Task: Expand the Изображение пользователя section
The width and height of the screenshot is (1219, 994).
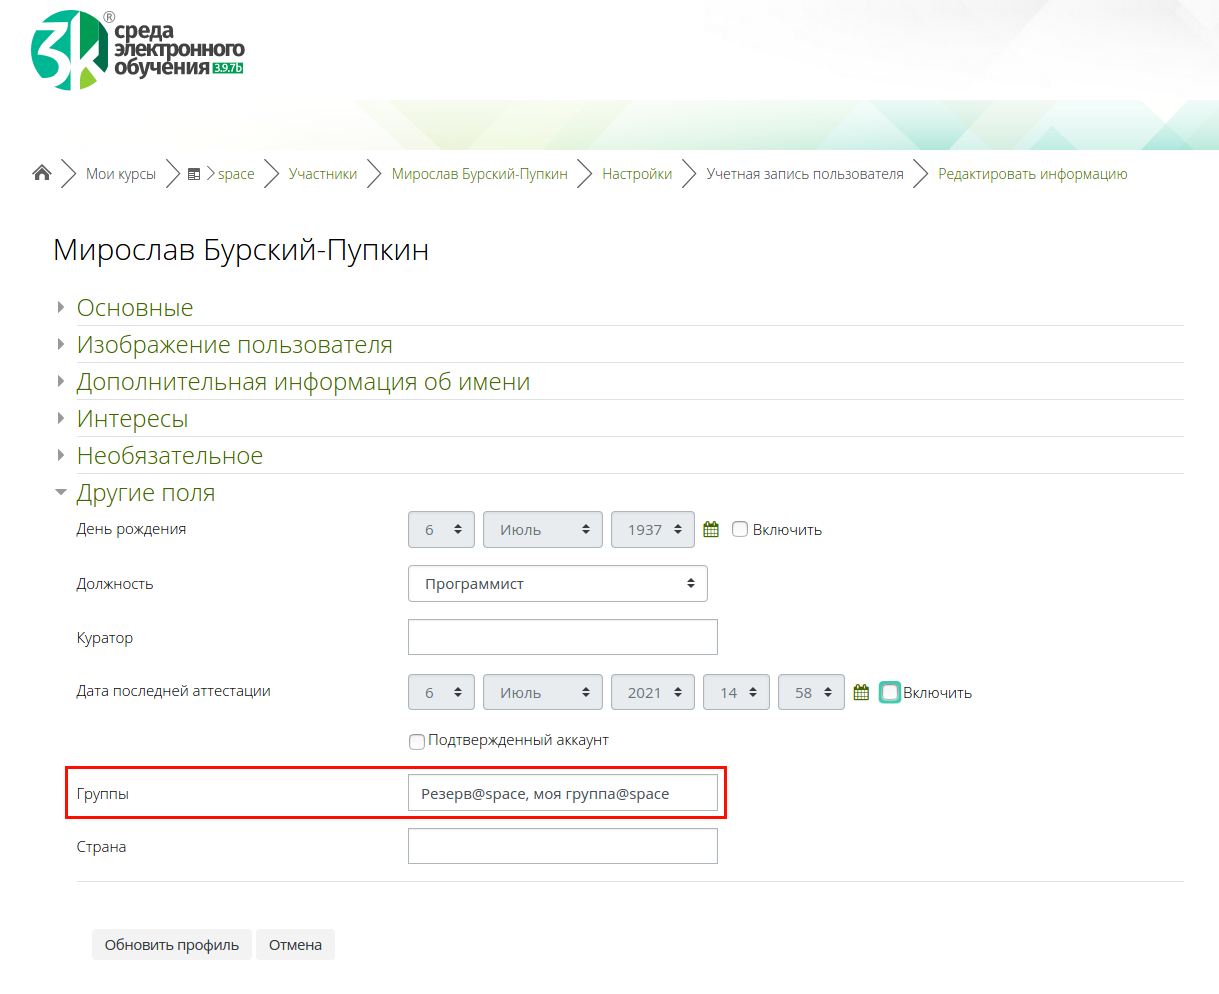Action: point(234,345)
